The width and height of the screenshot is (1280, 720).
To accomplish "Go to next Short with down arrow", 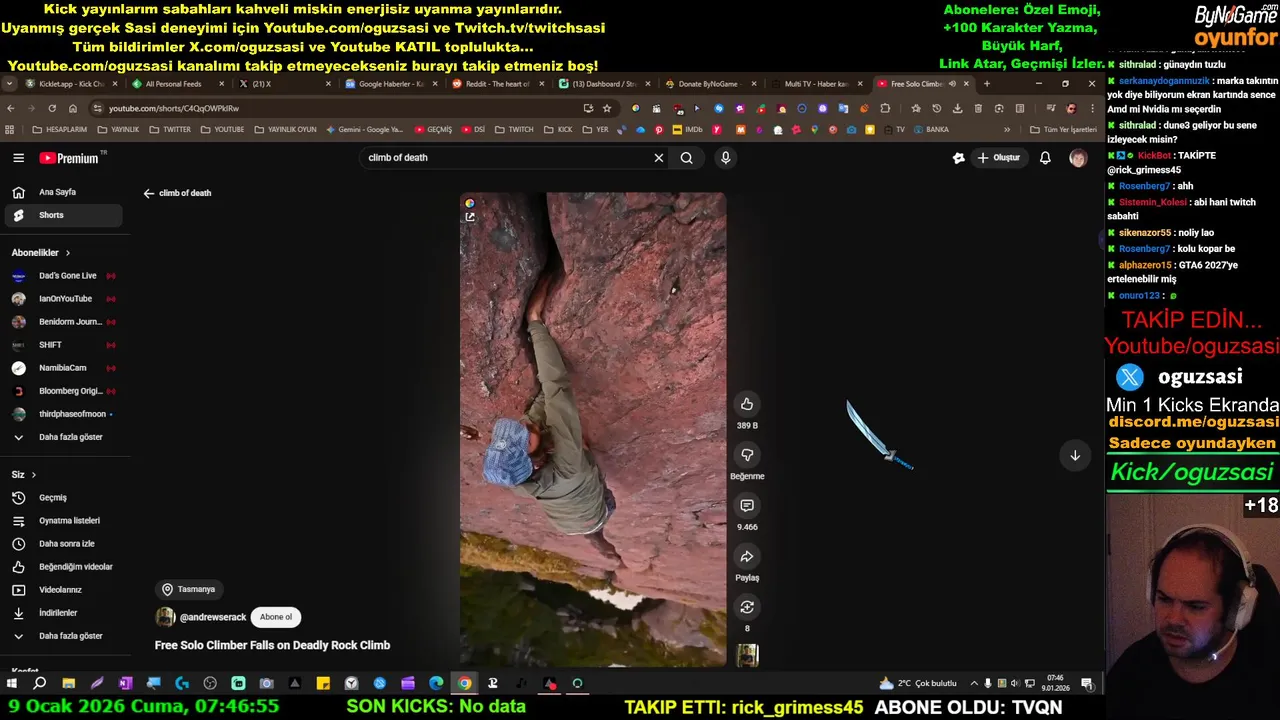I will 1075,456.
